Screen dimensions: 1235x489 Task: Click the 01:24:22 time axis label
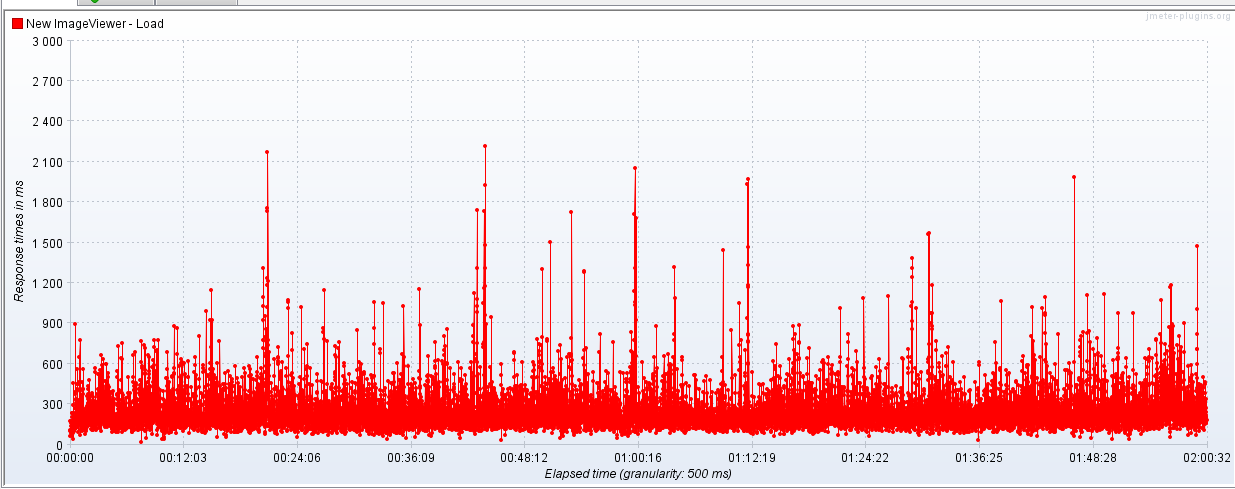[x=866, y=458]
